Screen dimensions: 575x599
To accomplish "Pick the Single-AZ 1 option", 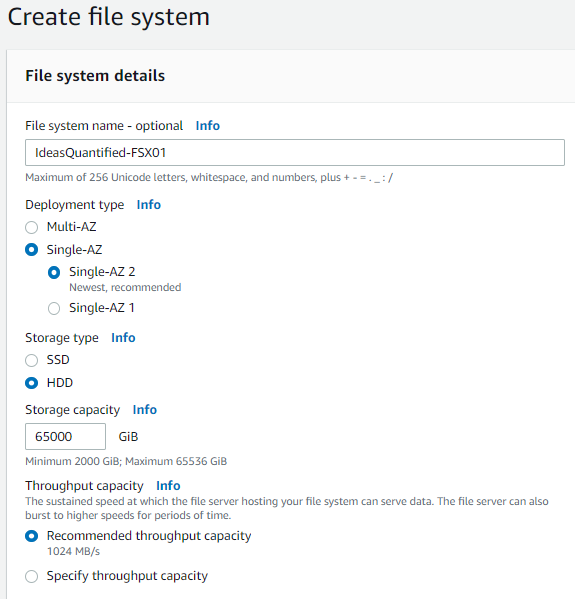I will tap(54, 308).
